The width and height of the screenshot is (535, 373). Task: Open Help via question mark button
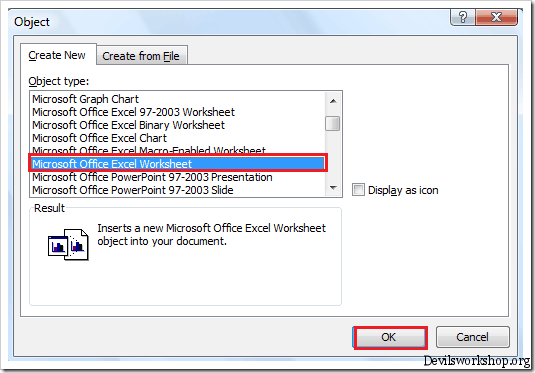click(x=463, y=17)
